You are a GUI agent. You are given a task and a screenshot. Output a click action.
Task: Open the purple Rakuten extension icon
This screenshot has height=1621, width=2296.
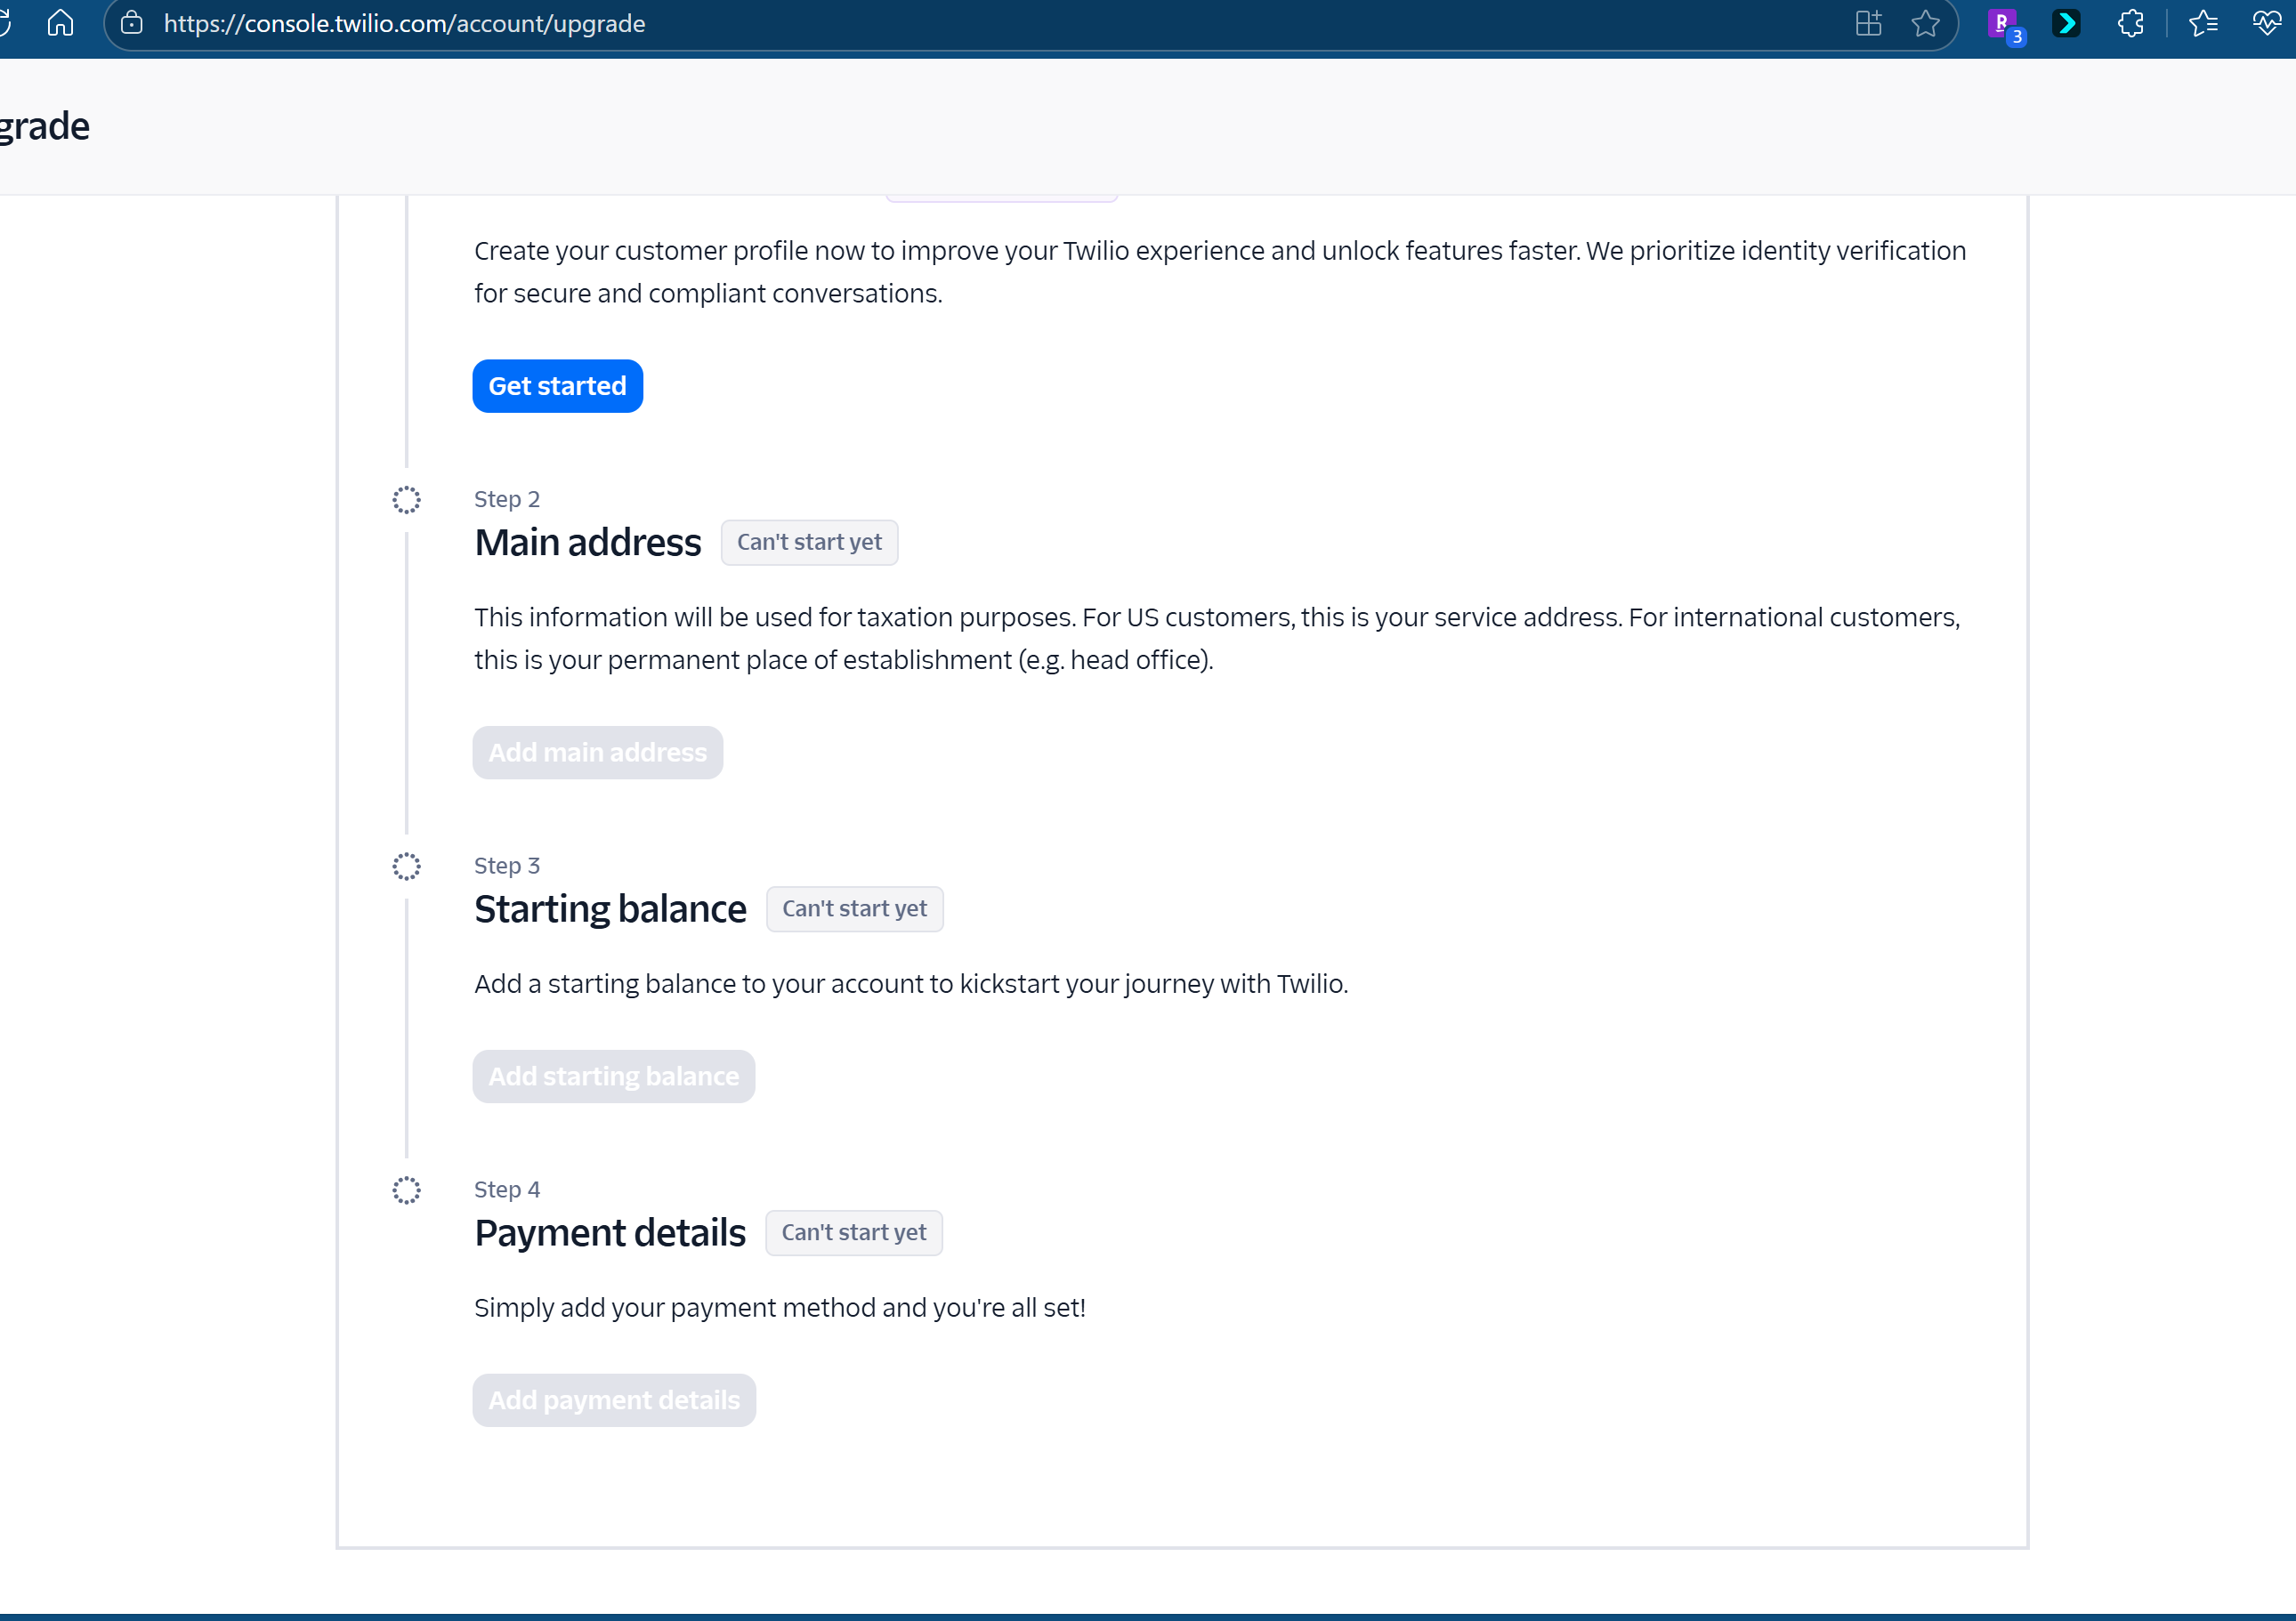click(2002, 23)
